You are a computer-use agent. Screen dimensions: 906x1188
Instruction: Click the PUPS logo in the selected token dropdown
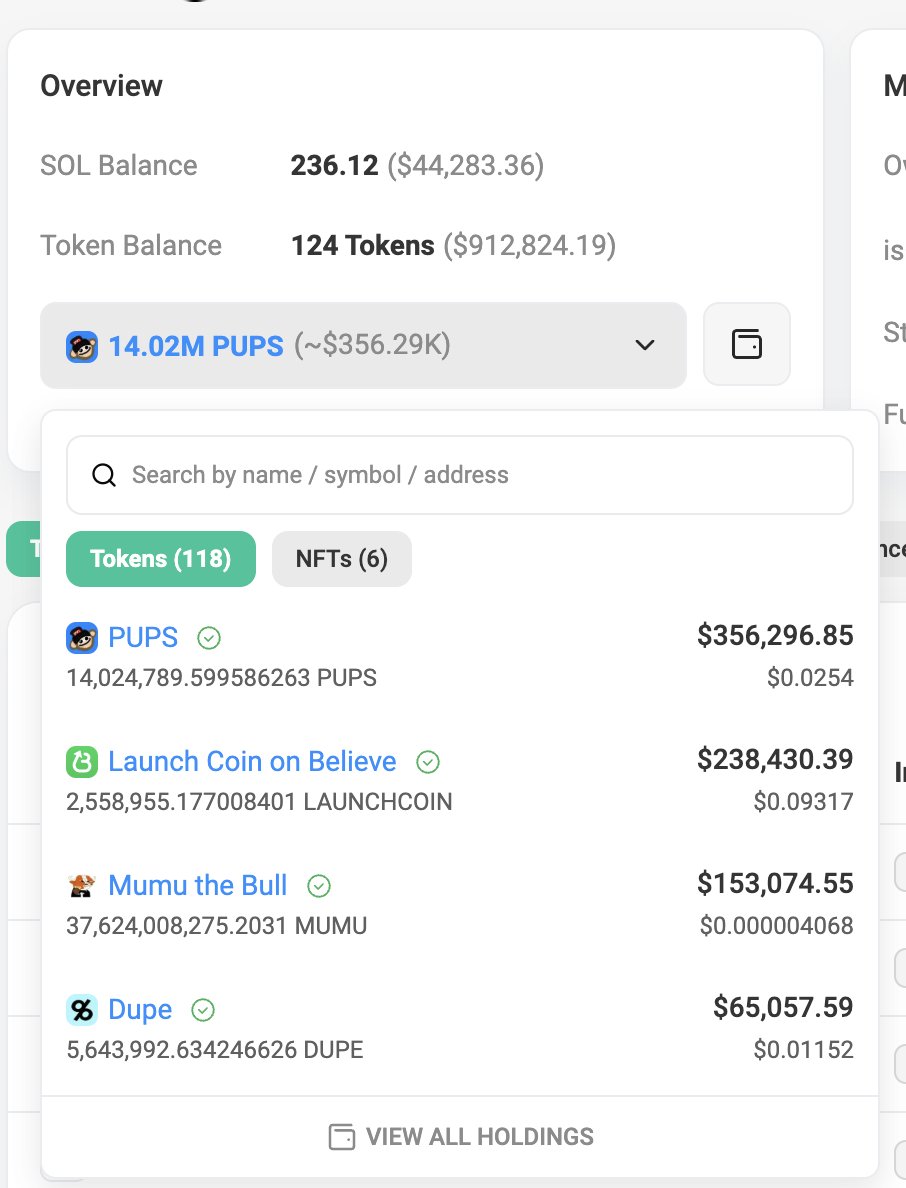click(82, 347)
